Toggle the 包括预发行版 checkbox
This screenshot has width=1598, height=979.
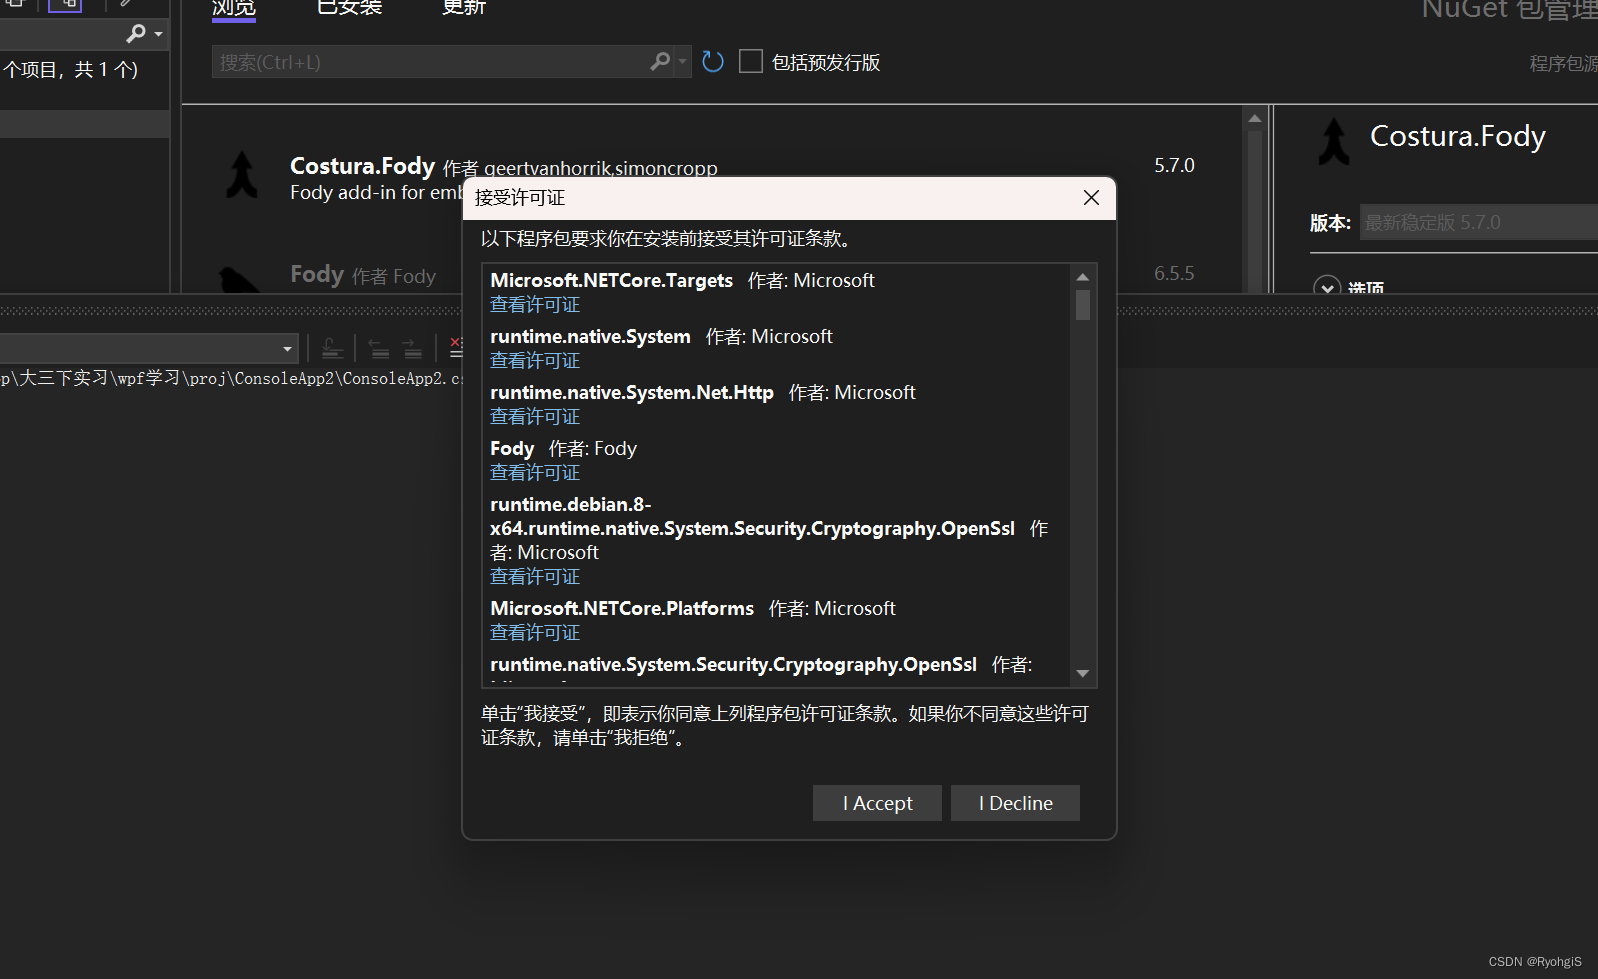click(751, 62)
